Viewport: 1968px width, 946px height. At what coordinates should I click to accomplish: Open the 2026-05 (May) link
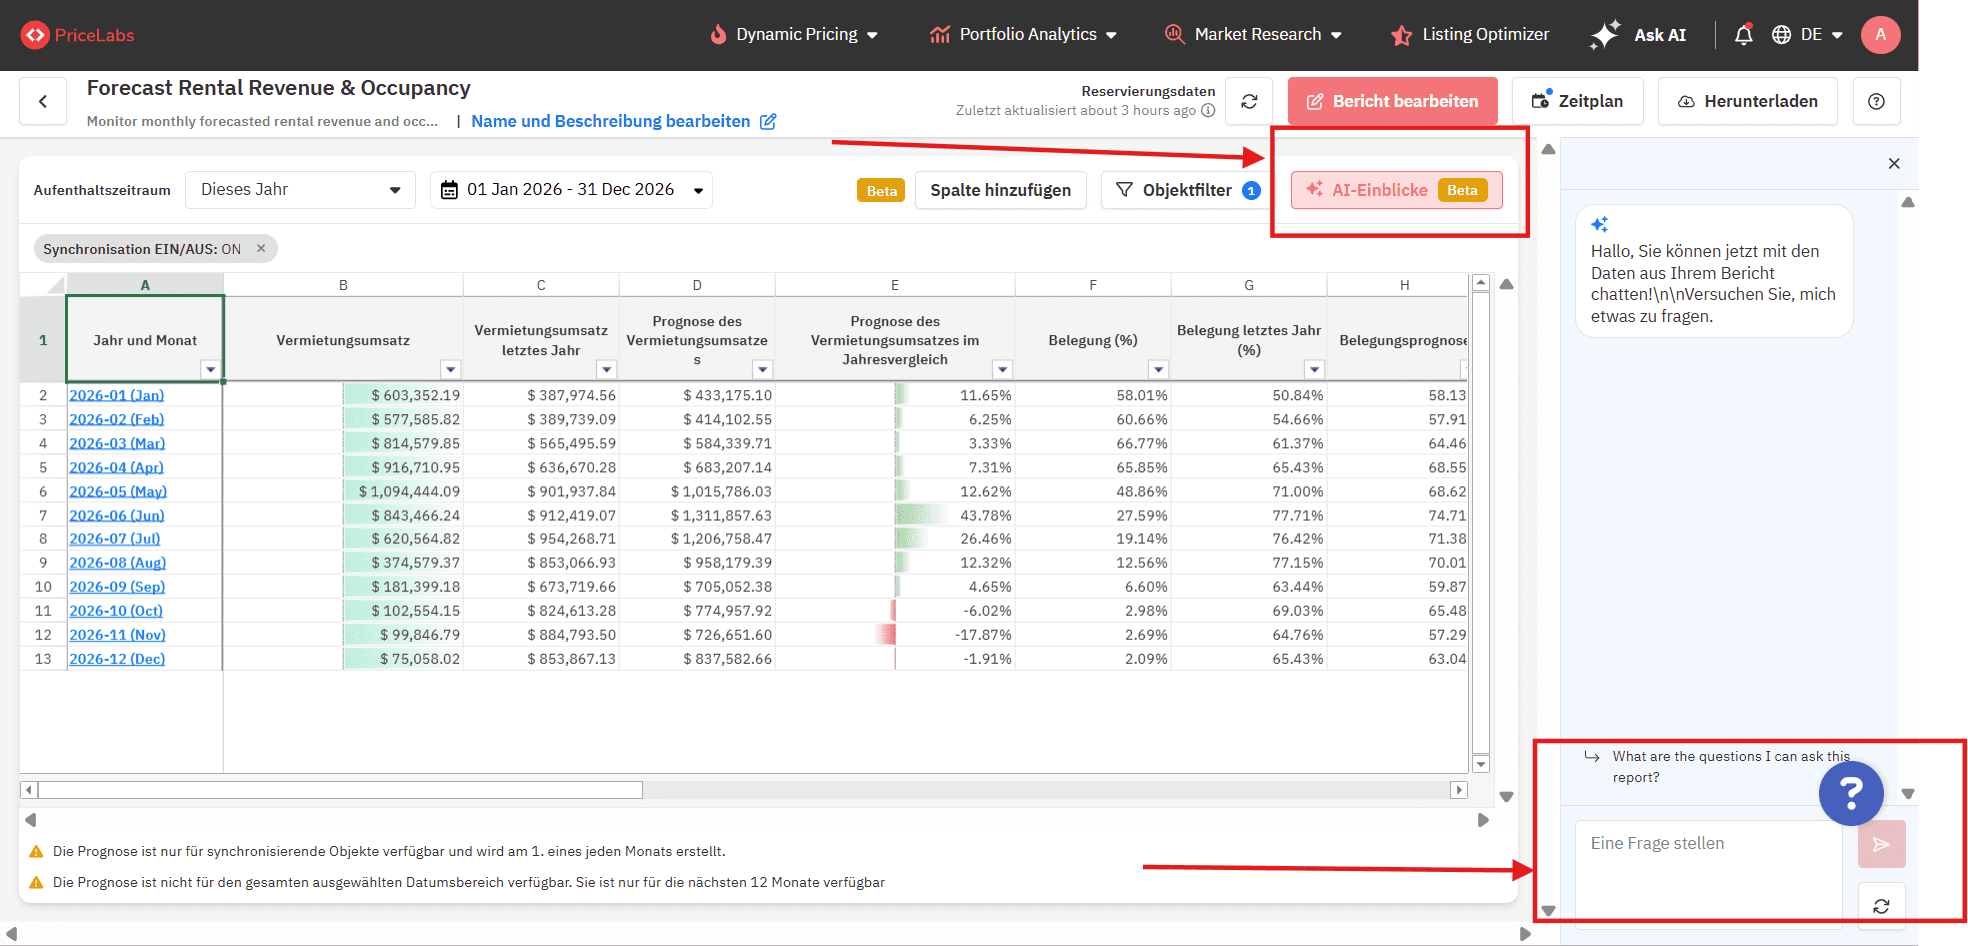coord(118,491)
